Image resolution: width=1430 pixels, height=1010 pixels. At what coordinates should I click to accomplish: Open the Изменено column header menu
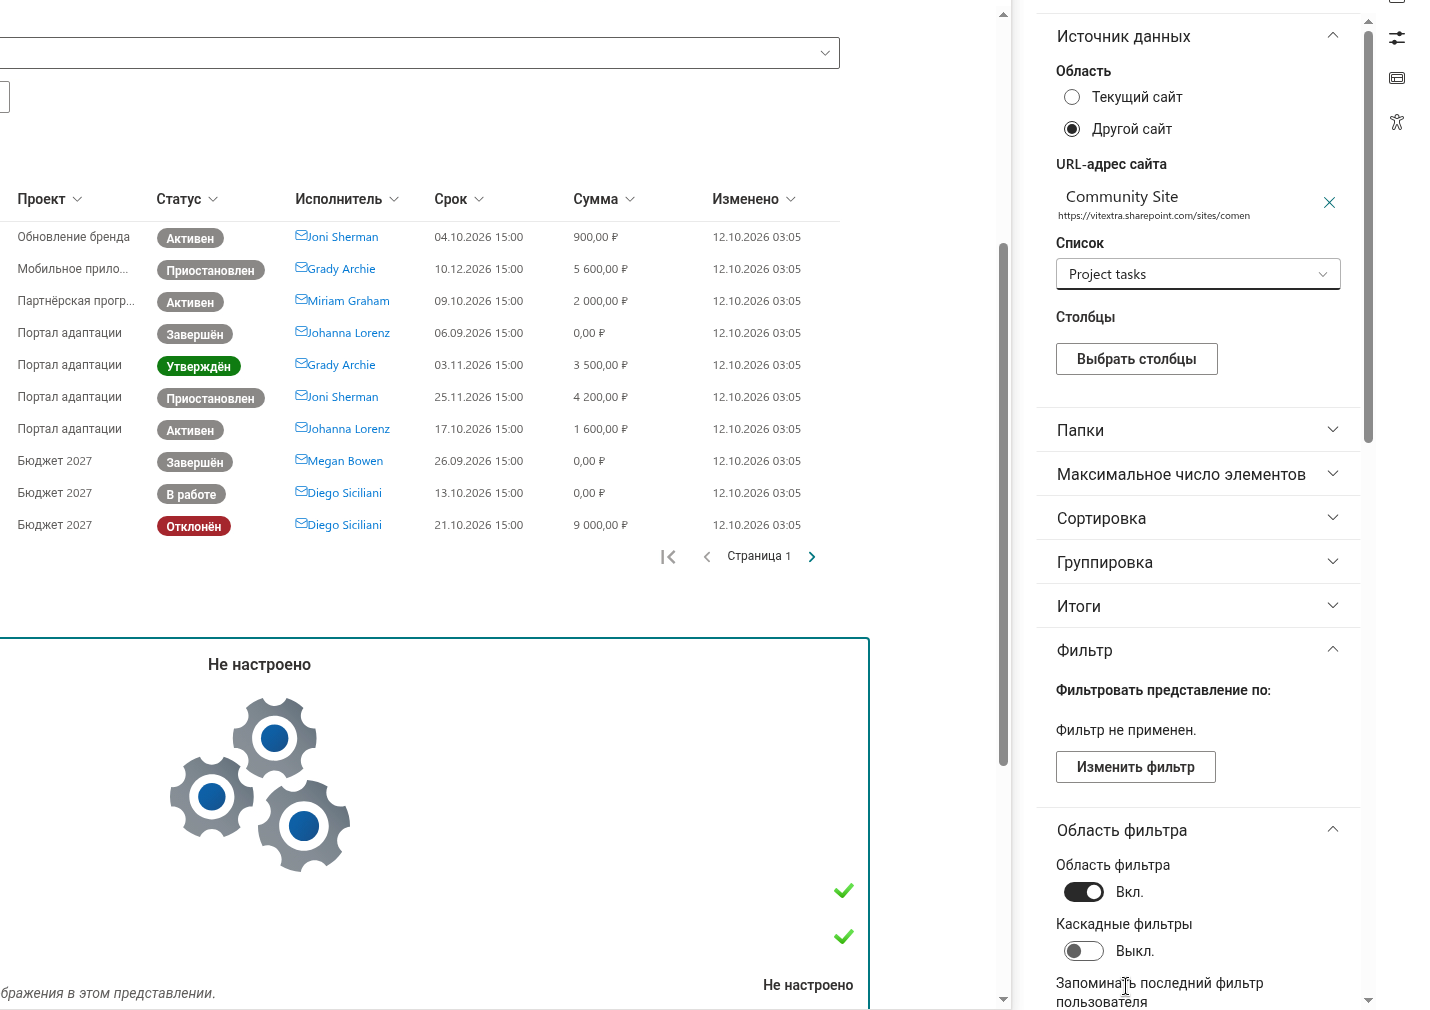754,199
